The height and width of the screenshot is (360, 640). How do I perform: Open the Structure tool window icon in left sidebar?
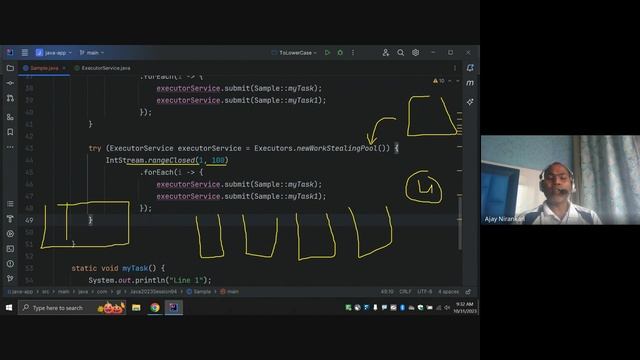click(10, 117)
